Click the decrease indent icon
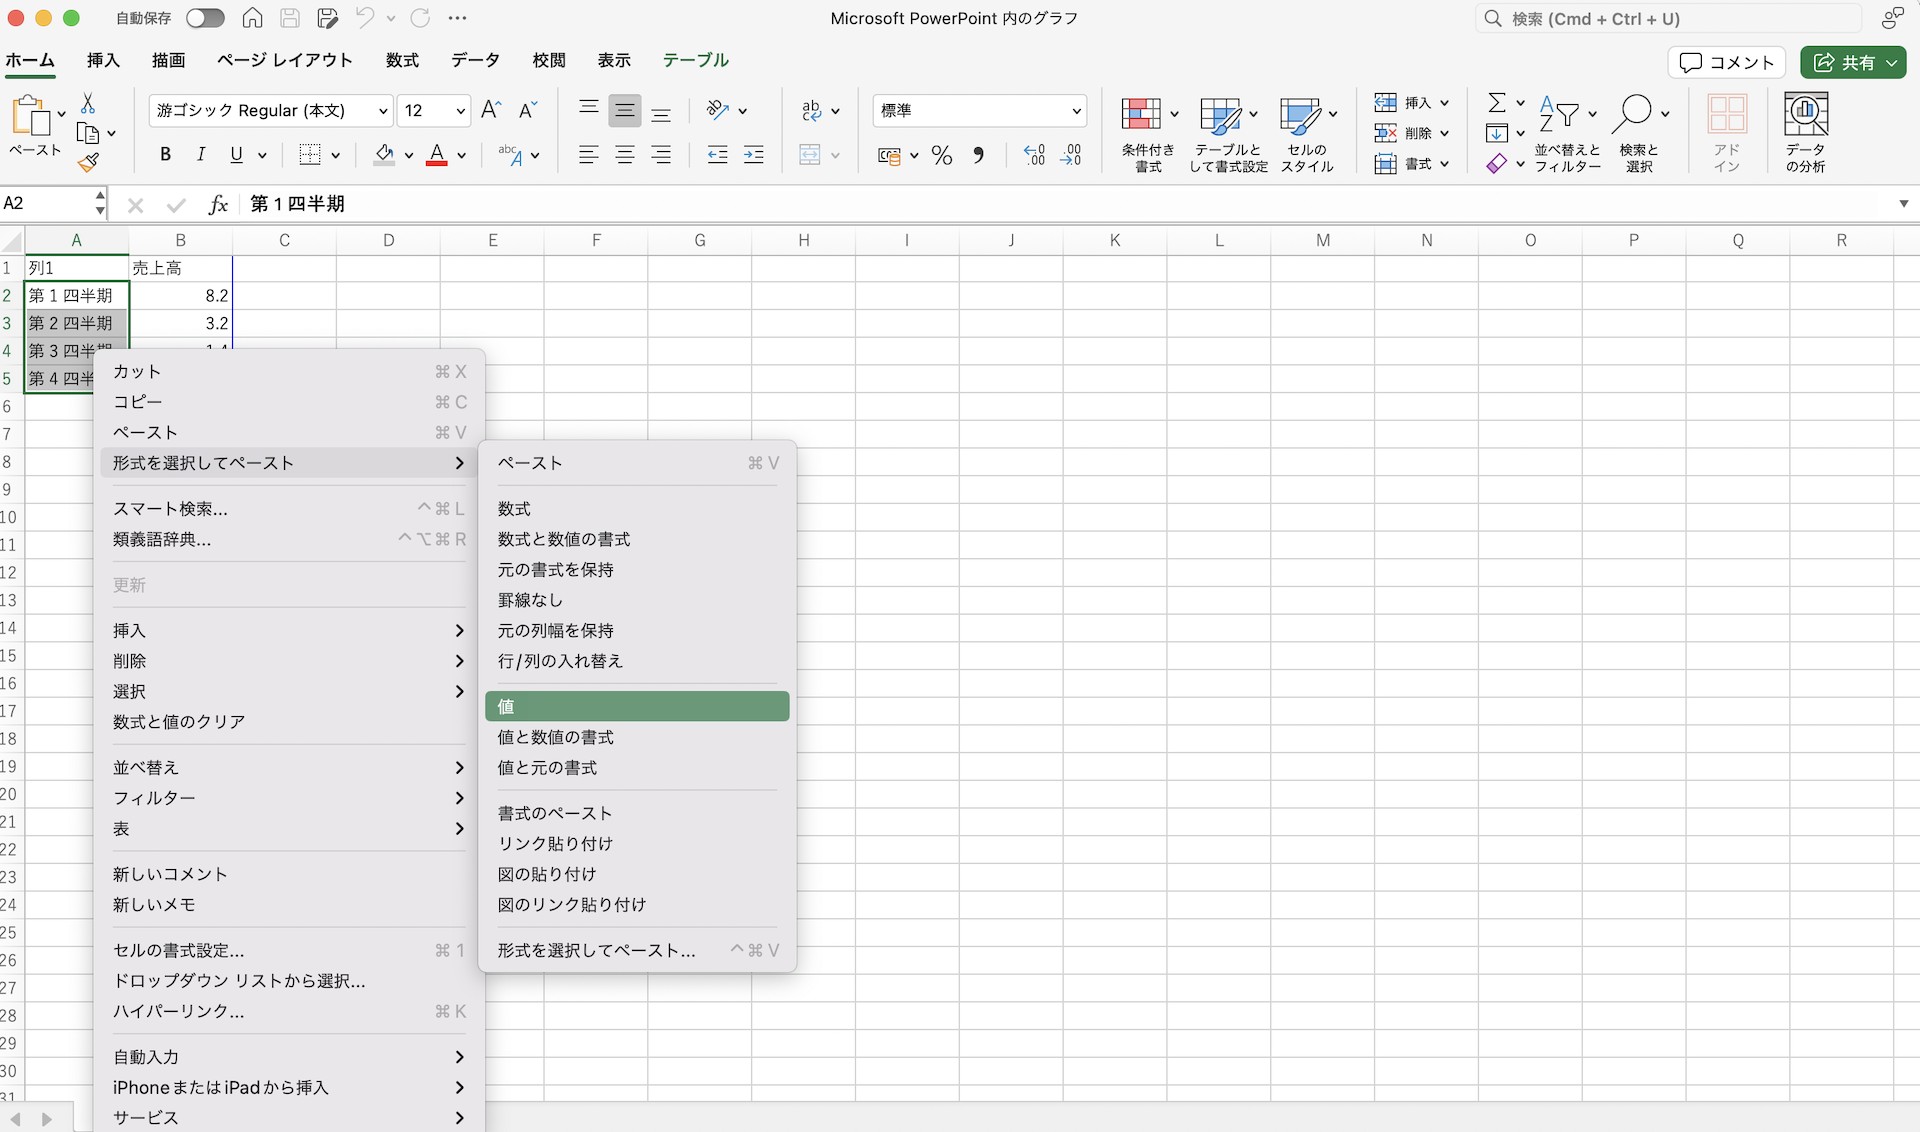This screenshot has height=1132, width=1920. coord(717,155)
